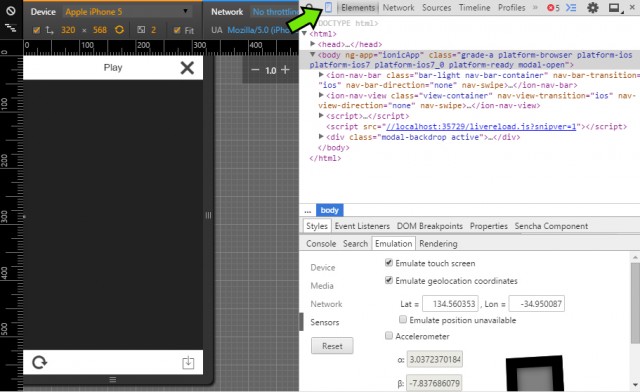Show more tabs with double chevron
The height and width of the screenshot is (392, 640).
pos(535,7)
